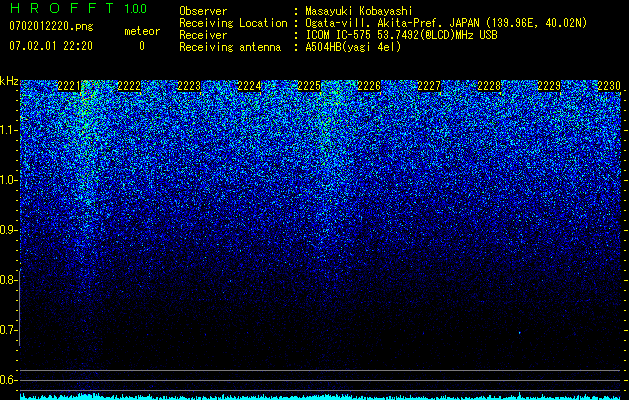Click the 2224 time marker

click(249, 86)
